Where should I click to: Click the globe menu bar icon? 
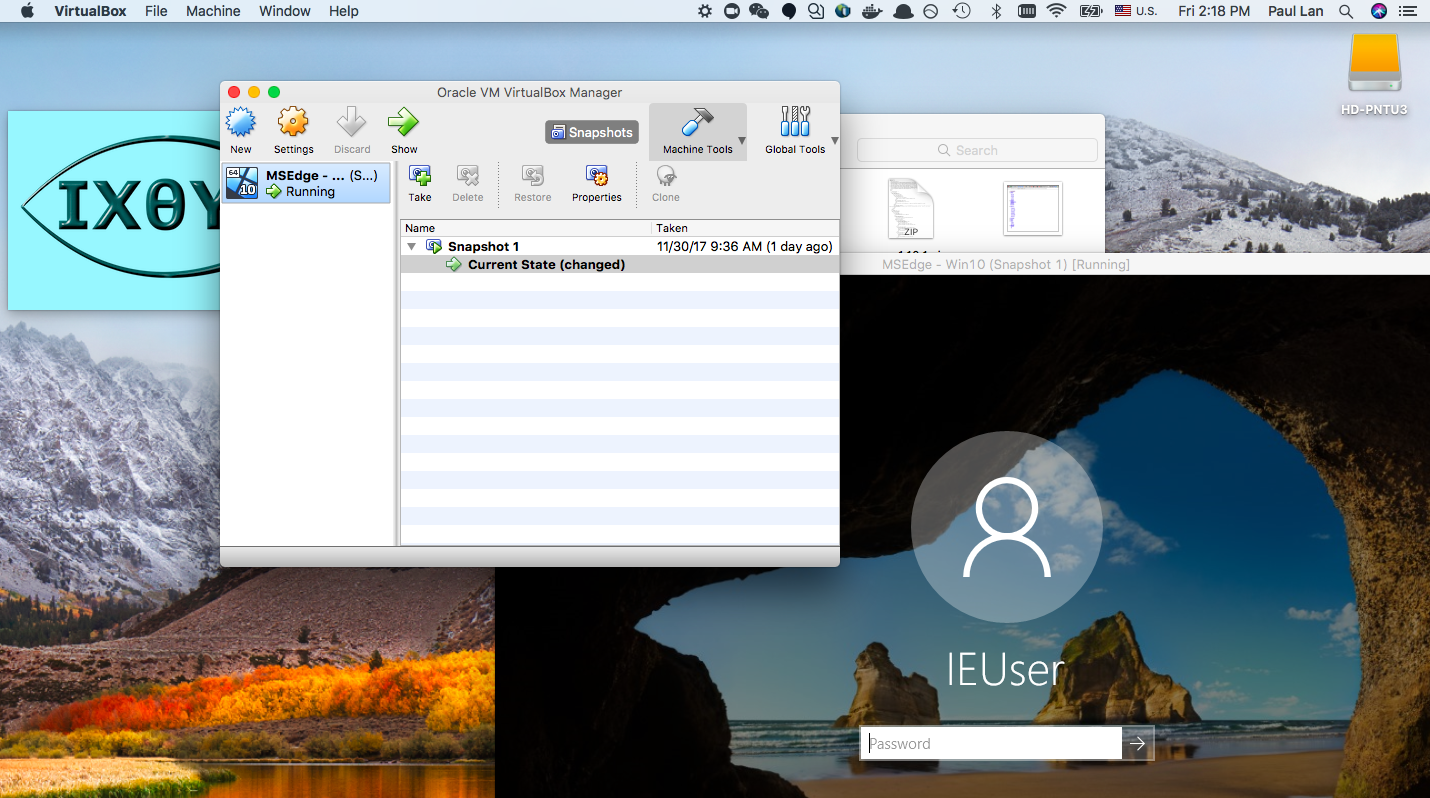coord(843,11)
